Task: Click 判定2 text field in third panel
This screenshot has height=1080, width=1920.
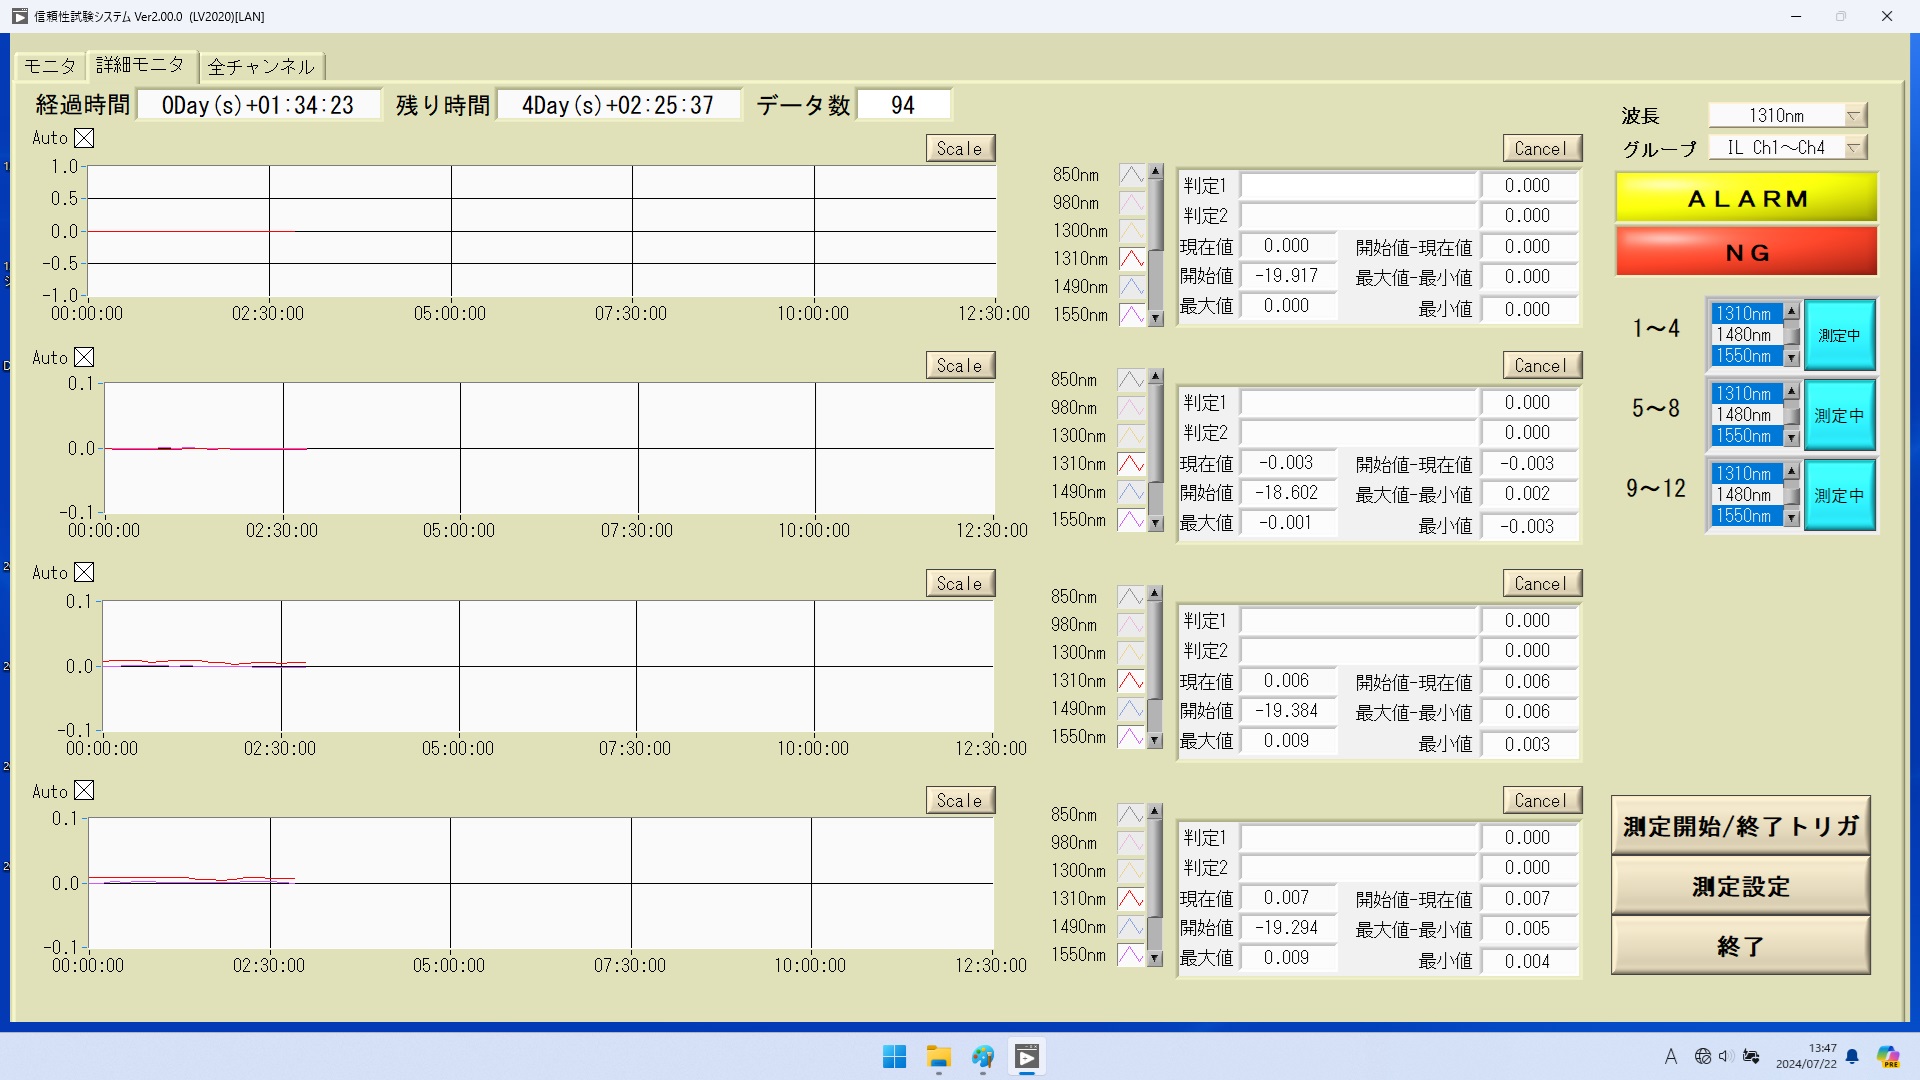Action: click(1359, 651)
